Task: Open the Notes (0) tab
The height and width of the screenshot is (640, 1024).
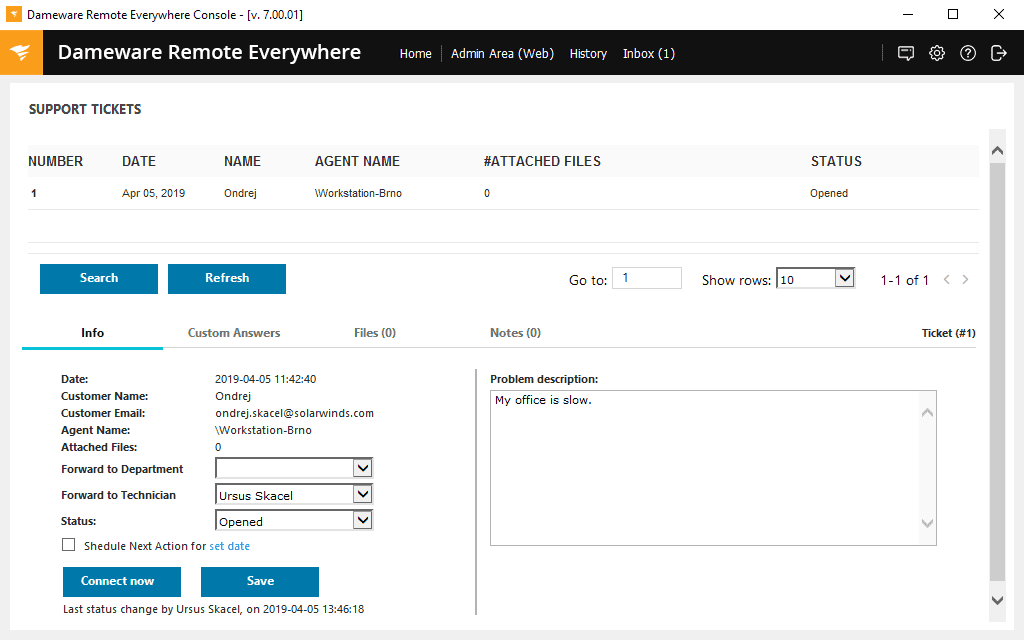Action: 514,332
